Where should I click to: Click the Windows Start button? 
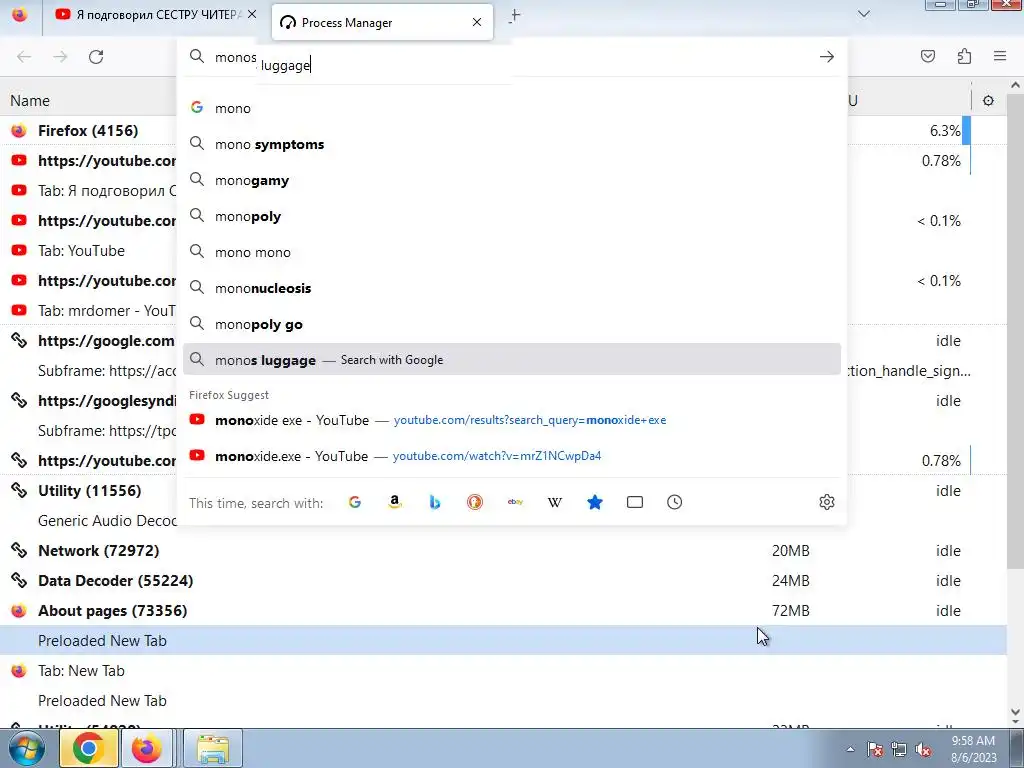(27, 748)
